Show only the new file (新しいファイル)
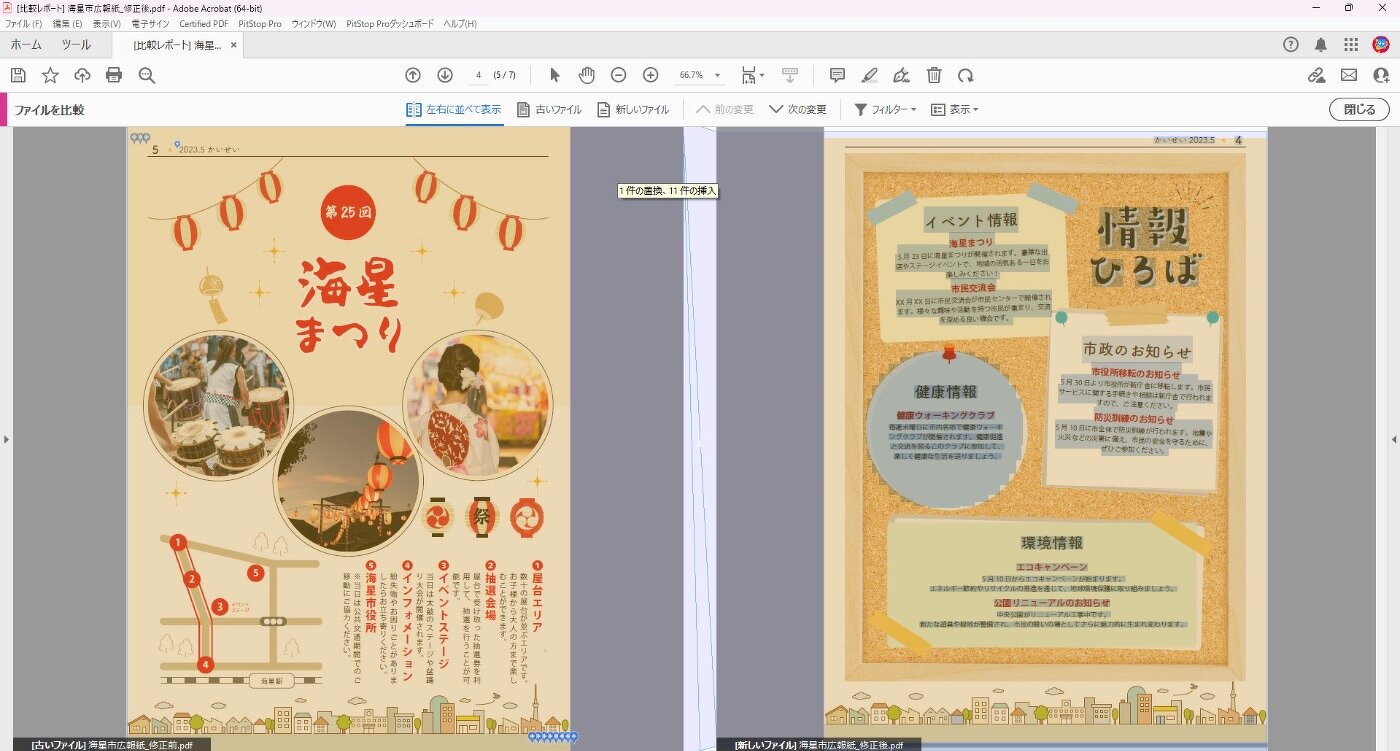1400x751 pixels. pyautogui.click(x=633, y=110)
